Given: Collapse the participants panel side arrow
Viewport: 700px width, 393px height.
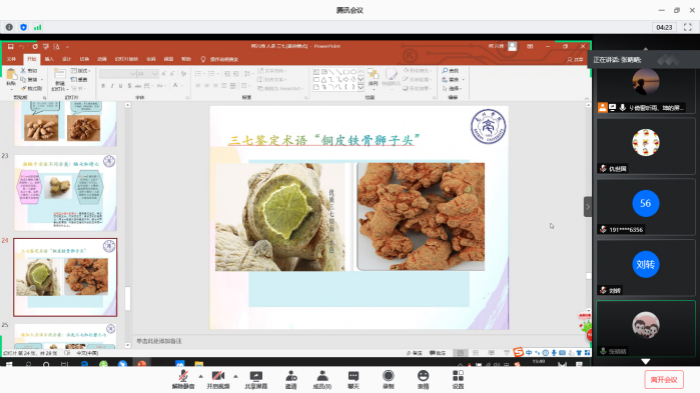Looking at the screenshot, I should coord(588,207).
